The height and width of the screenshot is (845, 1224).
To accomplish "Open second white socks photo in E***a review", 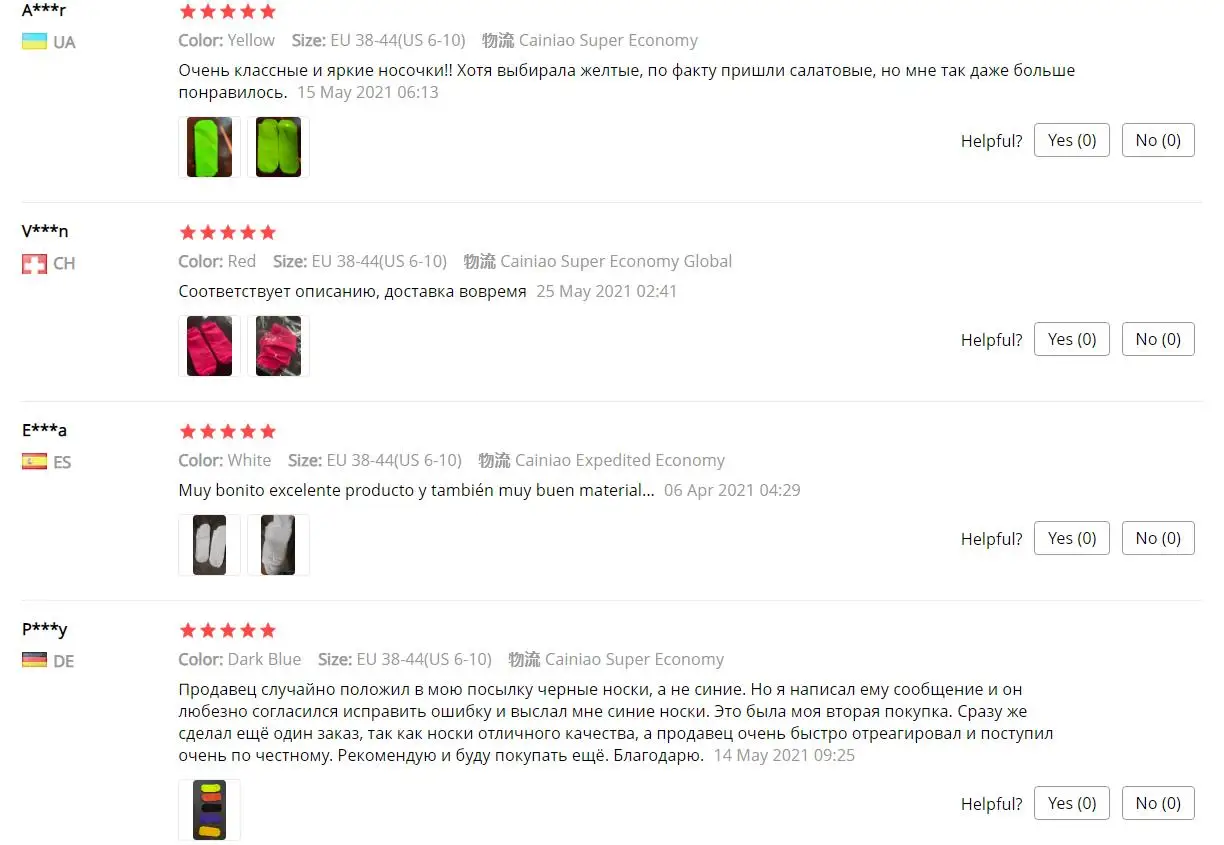I will pos(278,545).
